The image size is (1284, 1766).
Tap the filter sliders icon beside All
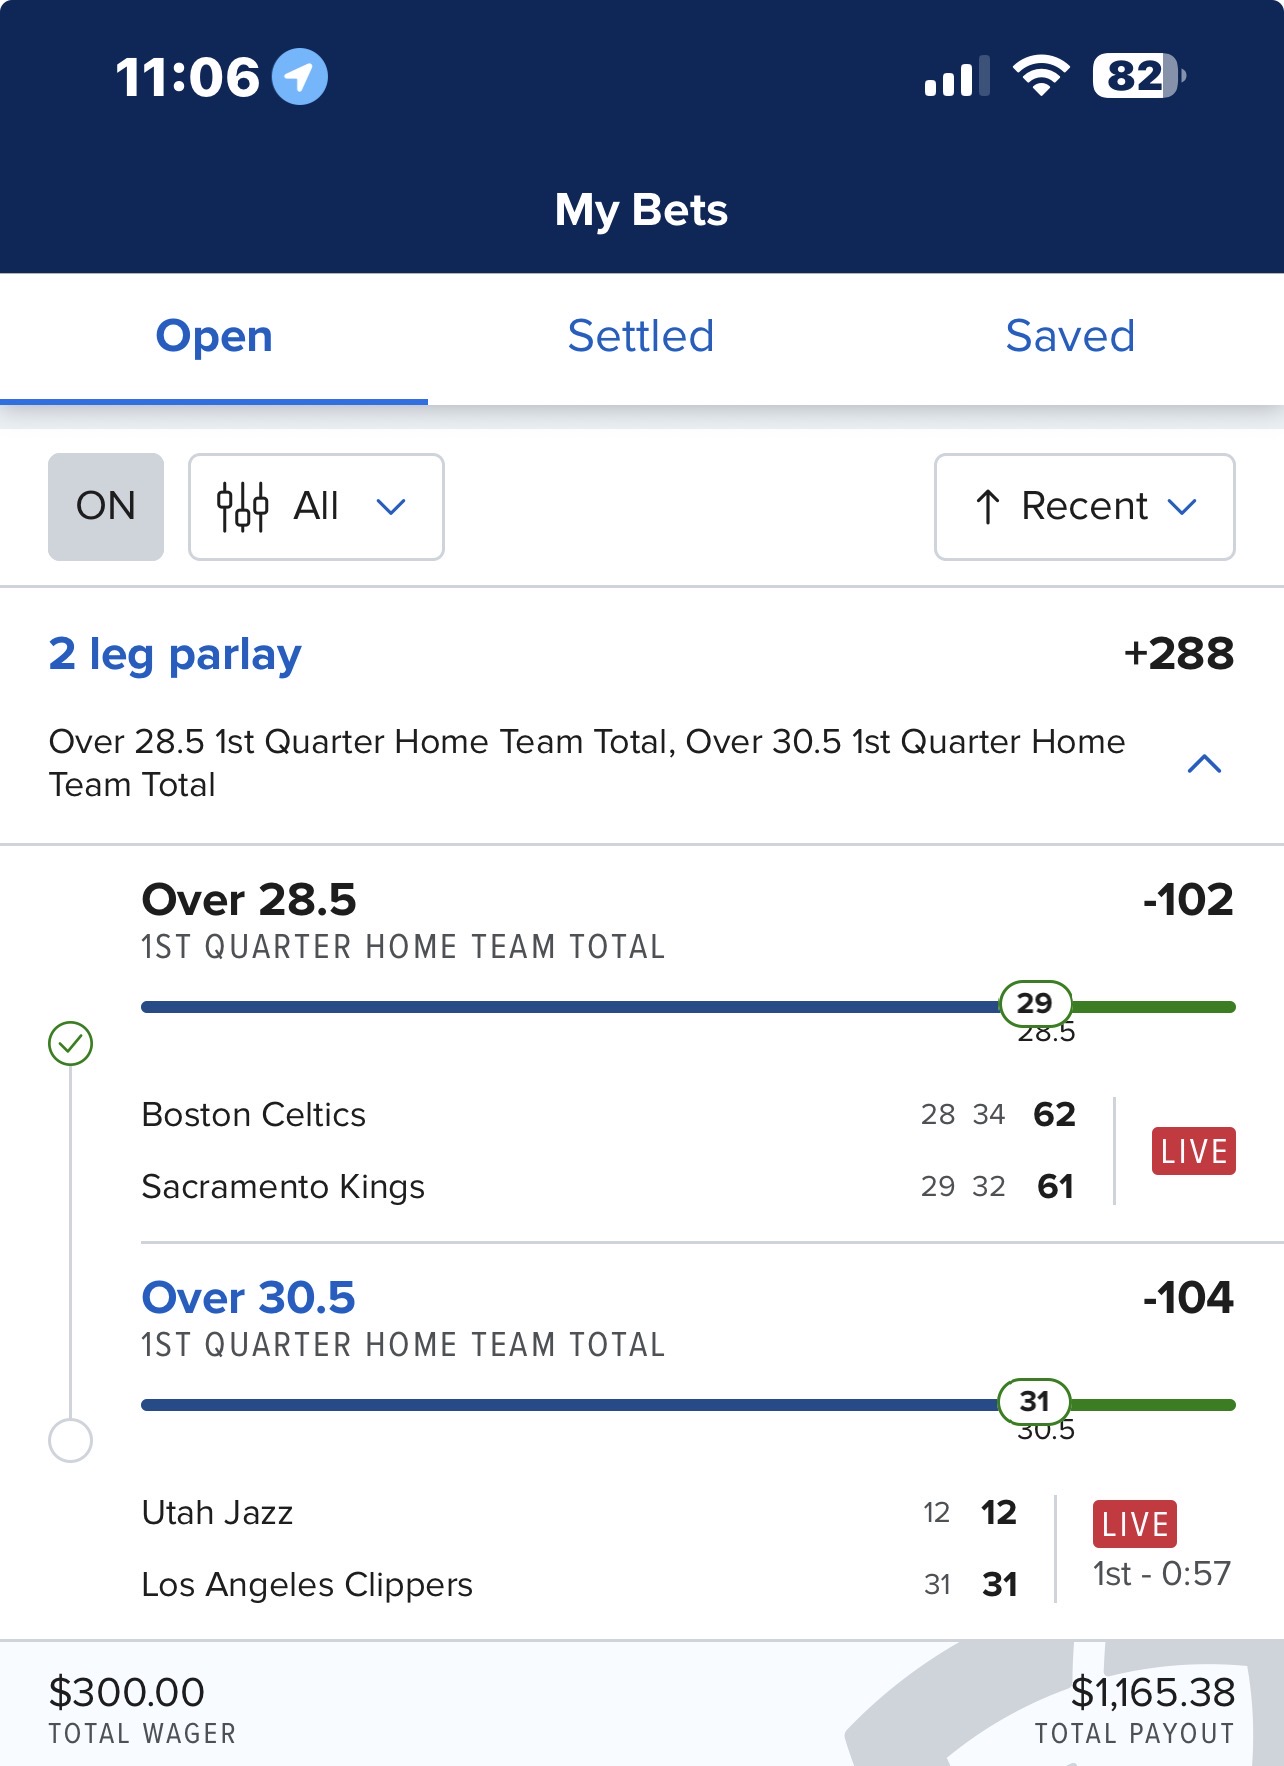point(243,506)
